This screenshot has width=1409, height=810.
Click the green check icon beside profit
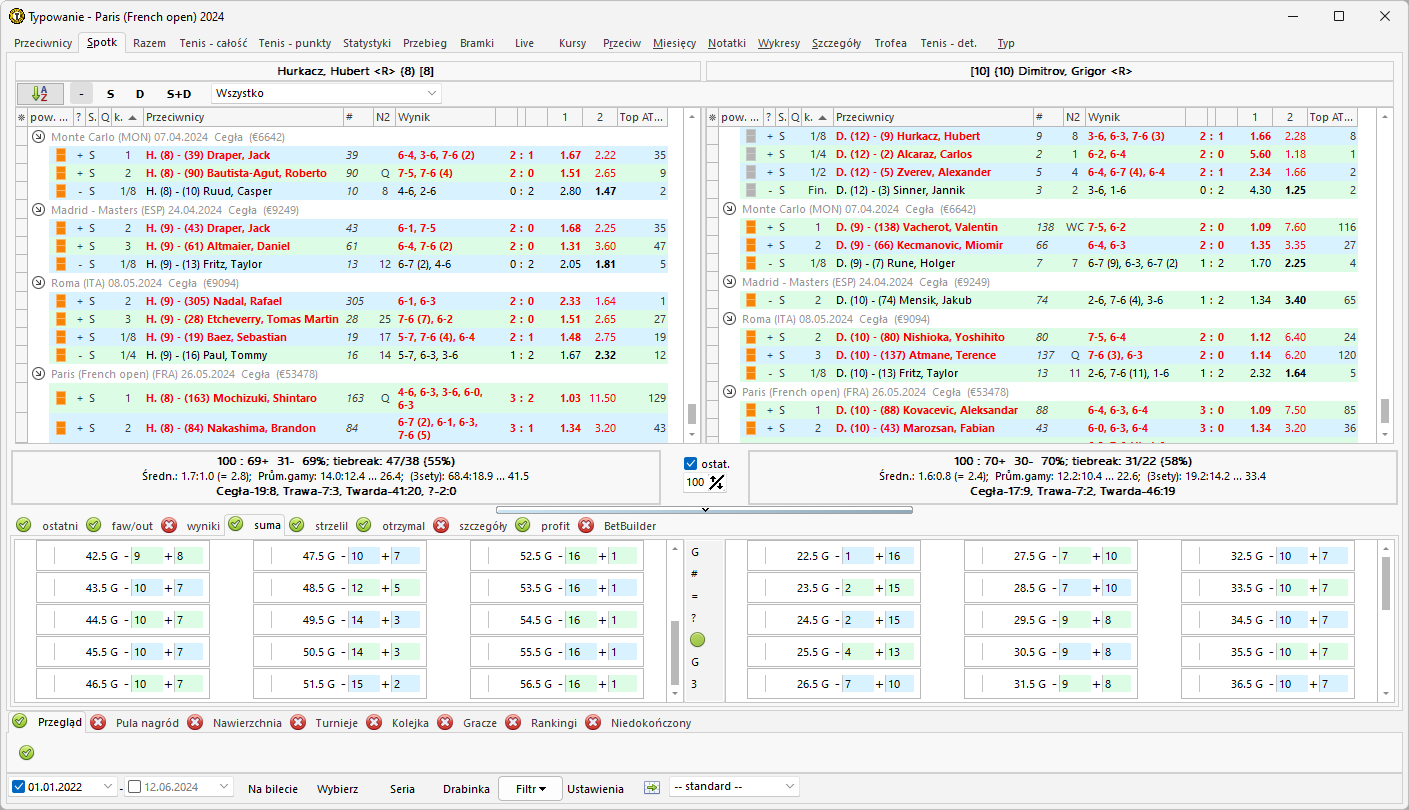pyautogui.click(x=522, y=525)
